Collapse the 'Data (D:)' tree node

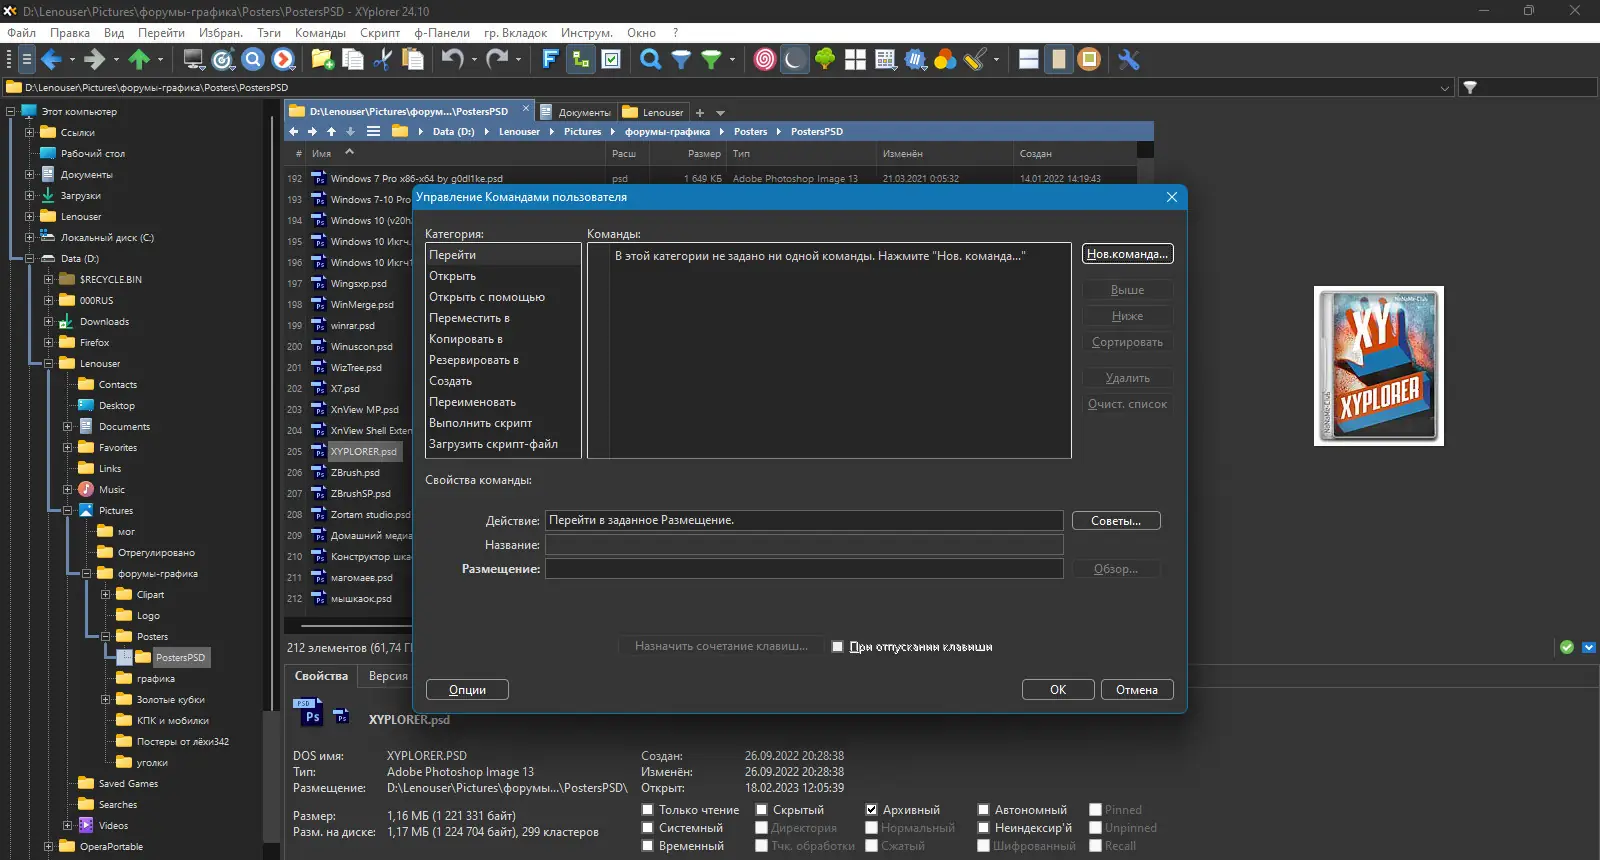click(29, 259)
